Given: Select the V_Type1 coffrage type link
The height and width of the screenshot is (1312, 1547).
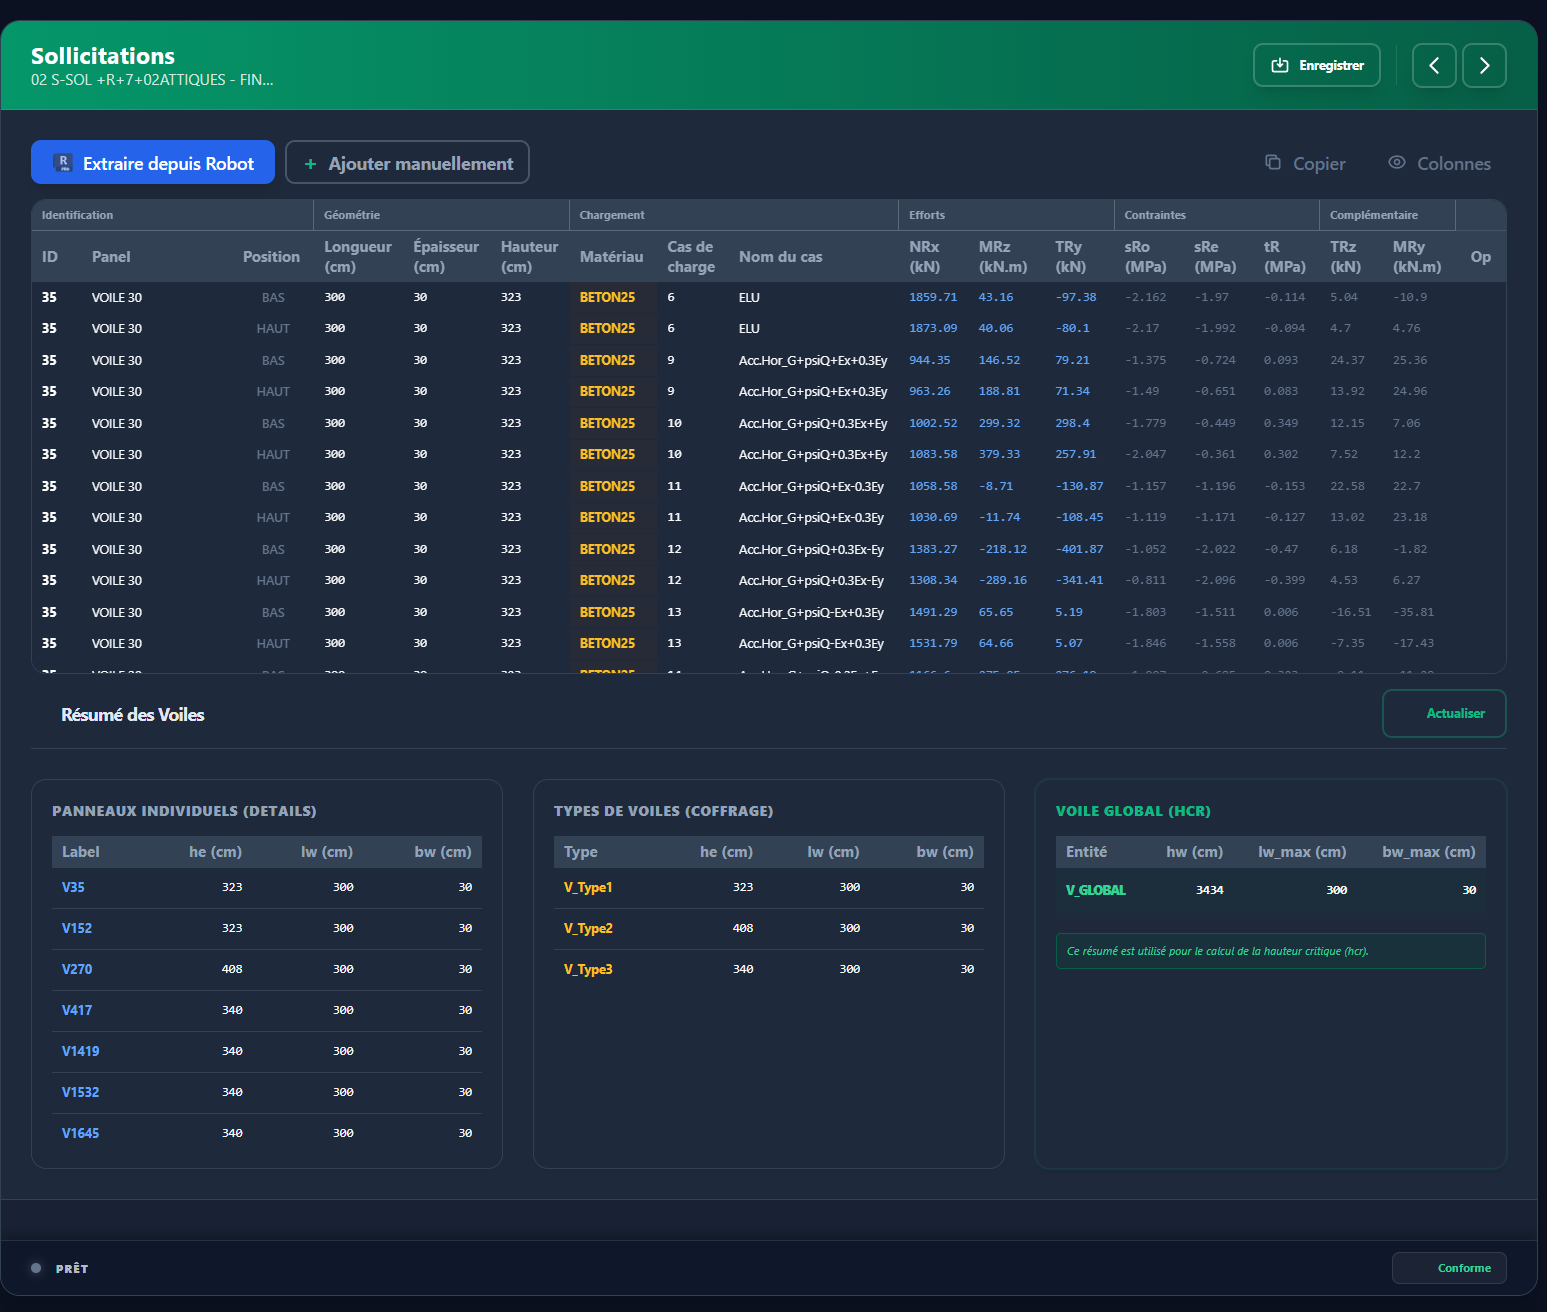Looking at the screenshot, I should click(x=589, y=887).
